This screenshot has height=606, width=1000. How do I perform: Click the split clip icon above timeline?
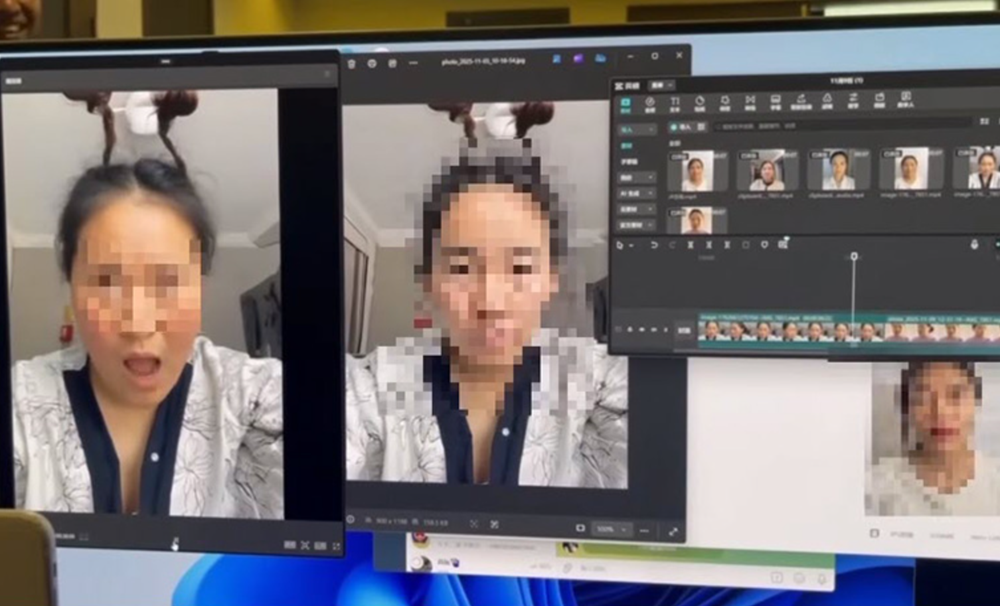tap(690, 245)
